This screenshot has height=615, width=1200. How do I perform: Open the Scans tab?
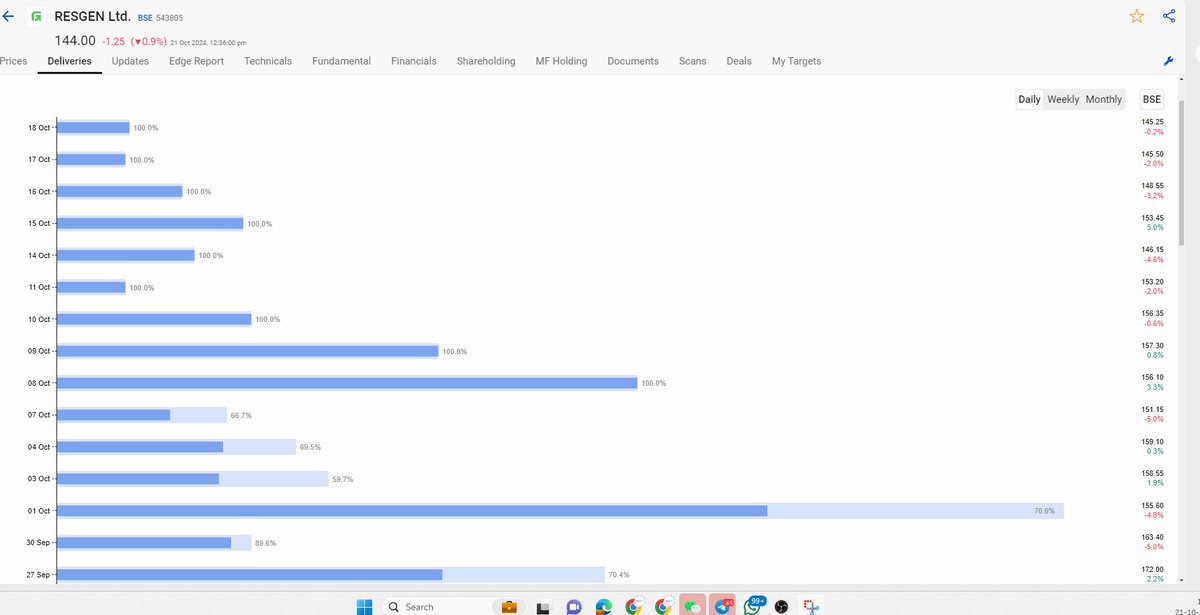pos(692,61)
